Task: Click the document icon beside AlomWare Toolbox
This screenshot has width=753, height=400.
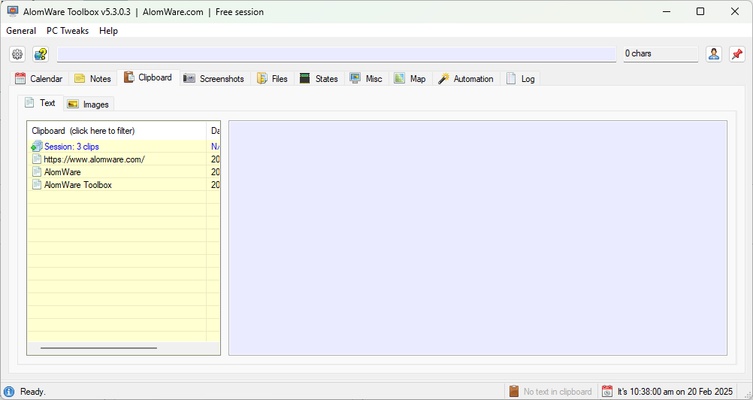Action: [36, 184]
